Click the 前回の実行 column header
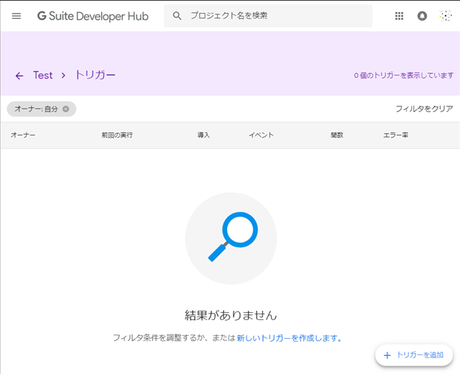The height and width of the screenshot is (374, 460). point(117,135)
